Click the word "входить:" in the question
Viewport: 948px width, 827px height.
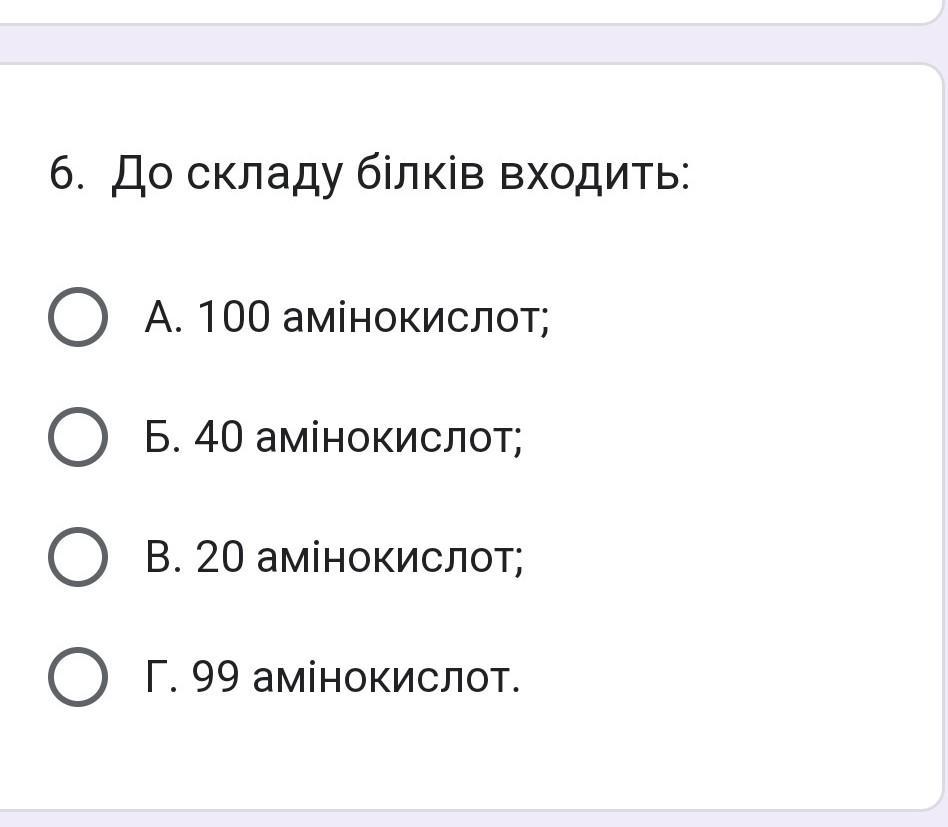tap(595, 175)
